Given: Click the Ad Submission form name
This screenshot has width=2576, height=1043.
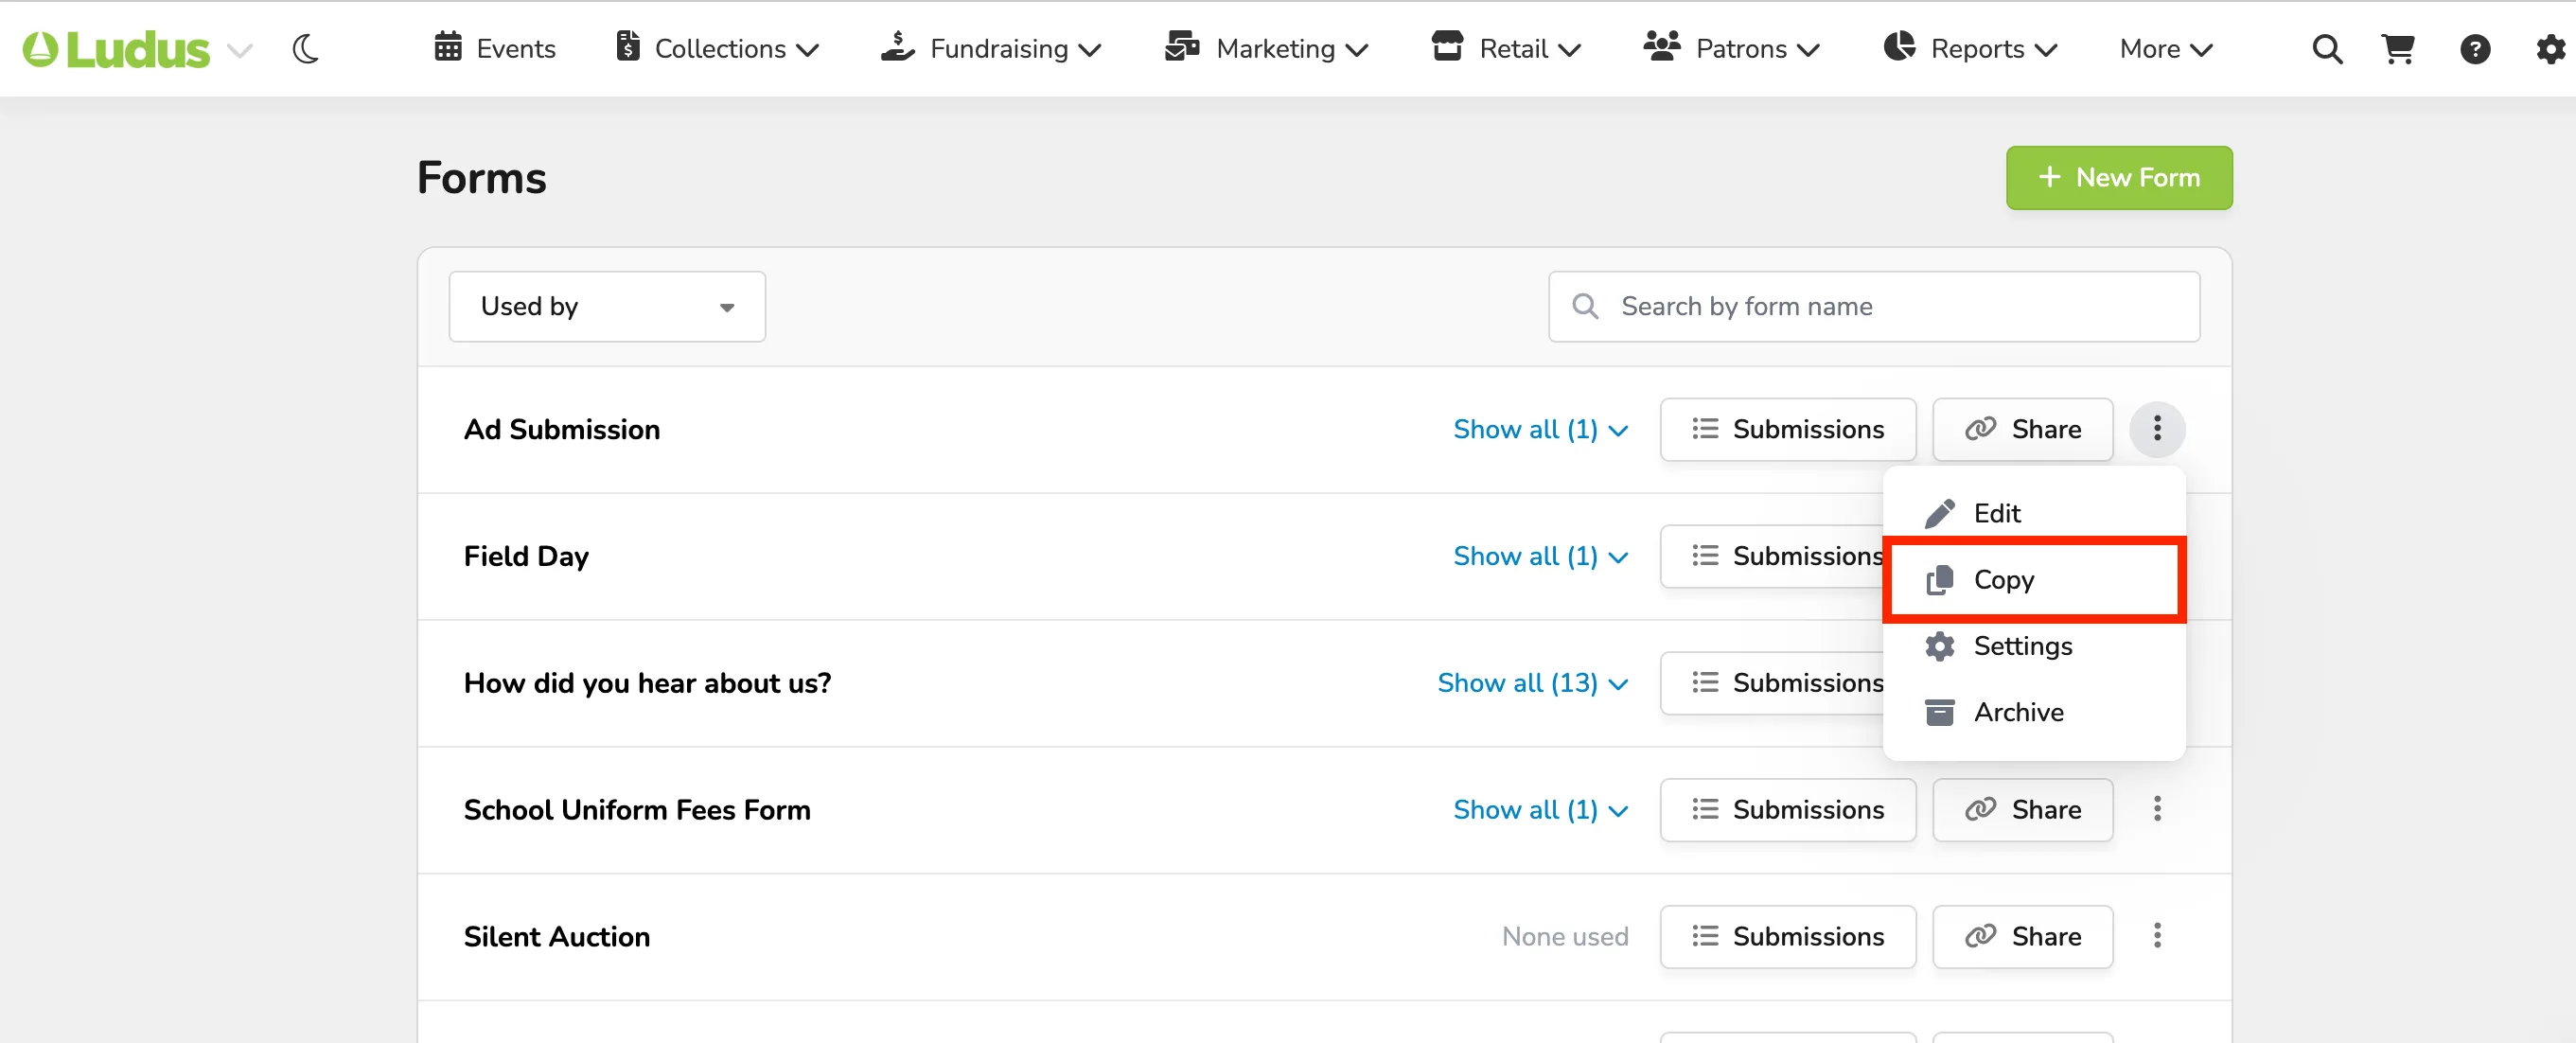Looking at the screenshot, I should tap(562, 430).
